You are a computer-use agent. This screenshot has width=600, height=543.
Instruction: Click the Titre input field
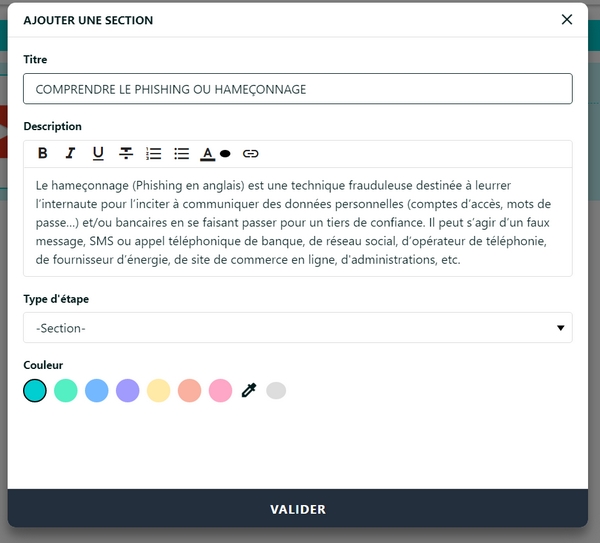point(298,89)
